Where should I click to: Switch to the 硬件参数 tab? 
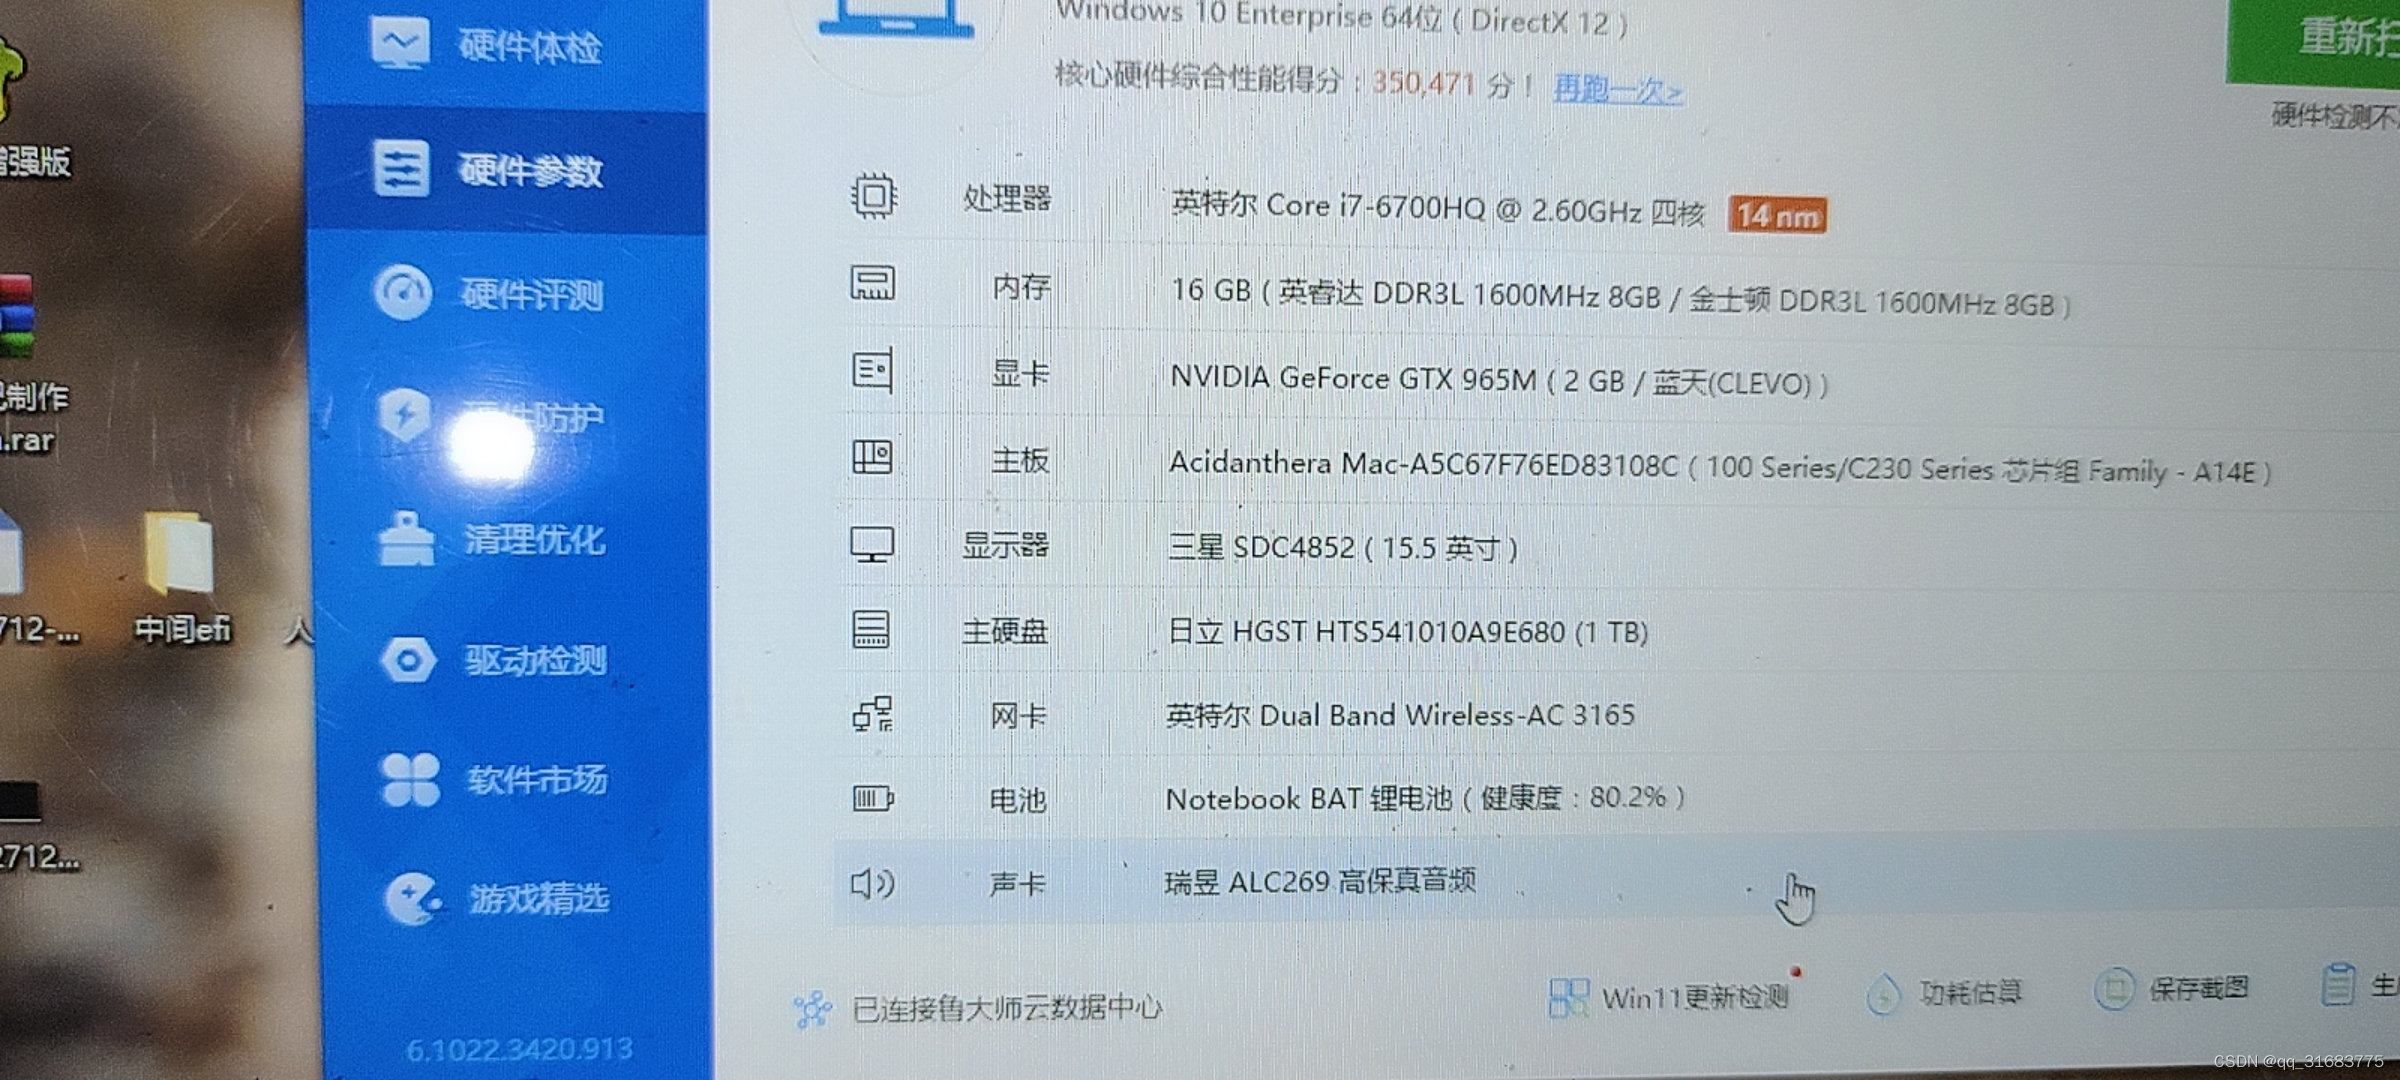coord(528,172)
